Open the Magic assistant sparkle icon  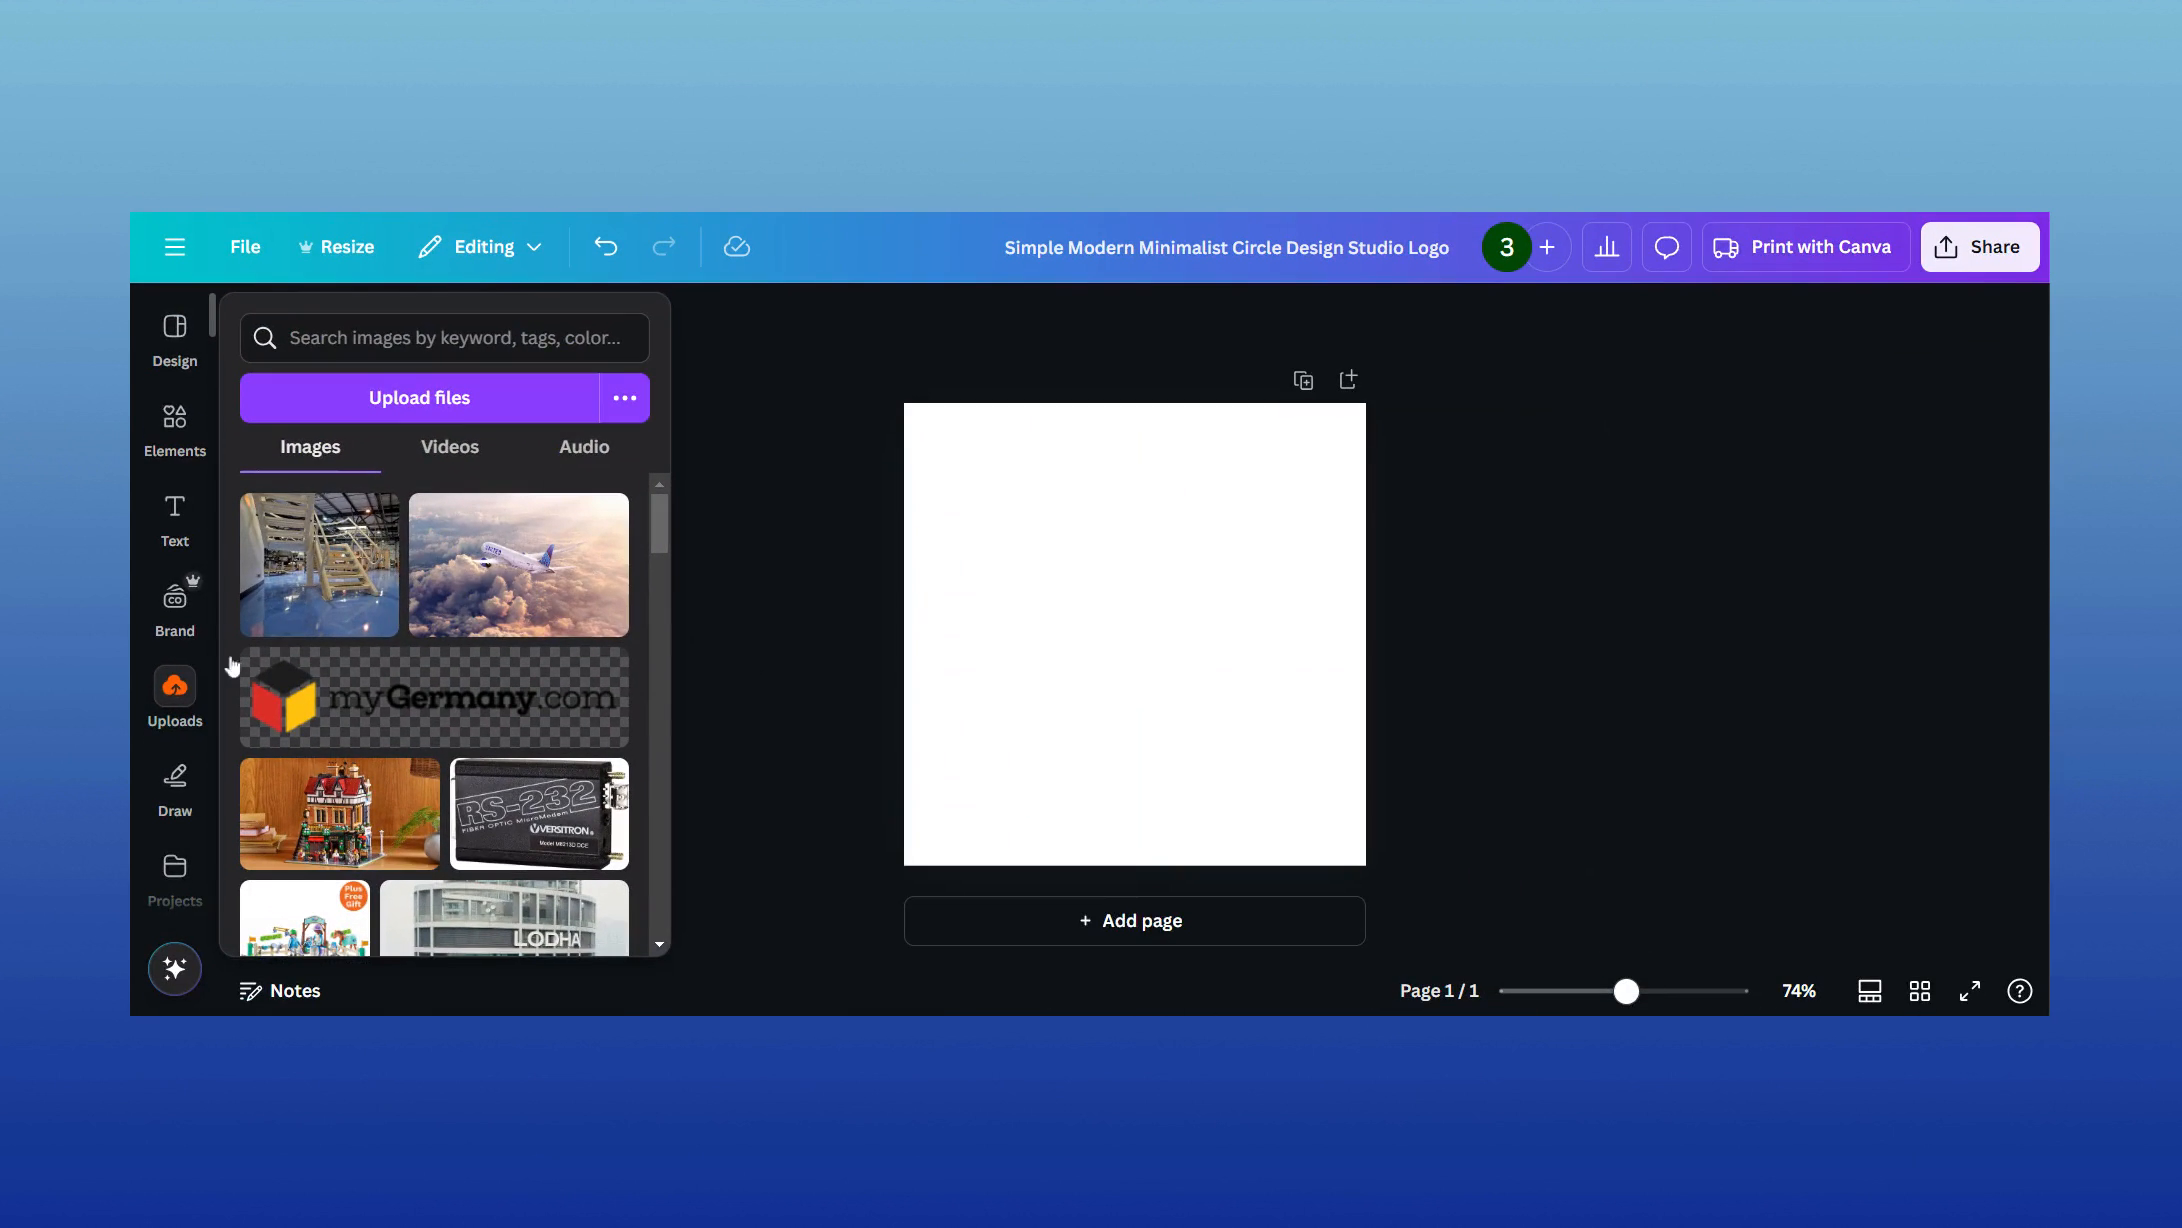pos(174,968)
